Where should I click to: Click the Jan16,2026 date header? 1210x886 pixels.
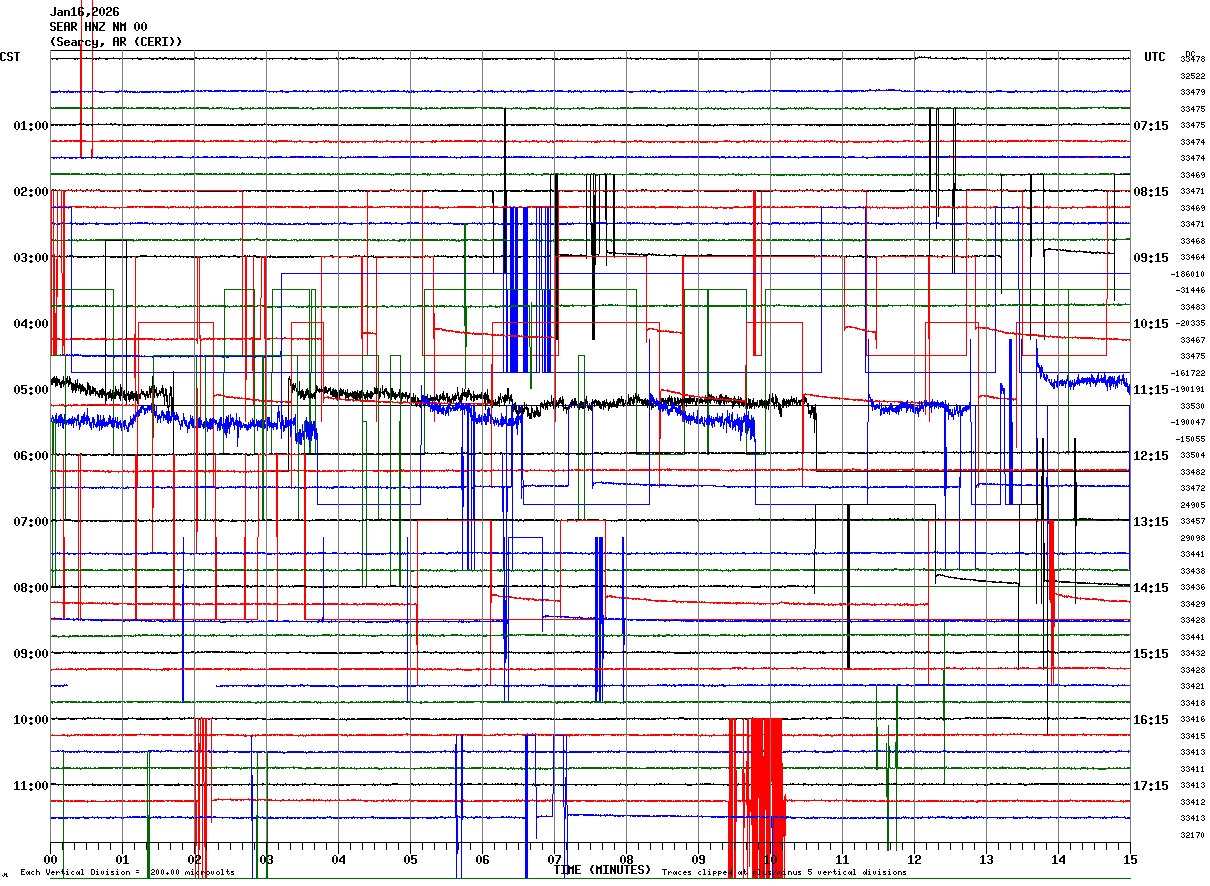(84, 12)
